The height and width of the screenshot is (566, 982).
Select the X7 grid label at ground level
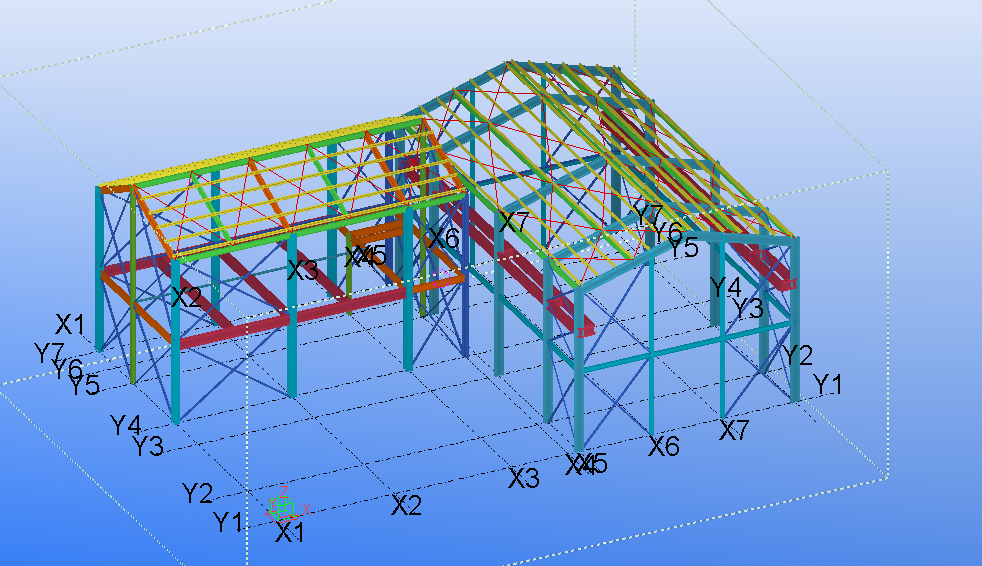point(734,431)
